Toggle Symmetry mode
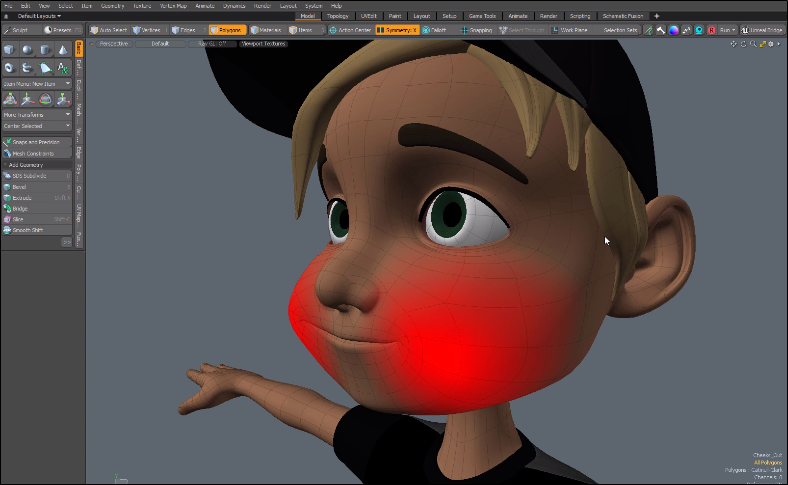Image resolution: width=788 pixels, height=485 pixels. coord(397,30)
